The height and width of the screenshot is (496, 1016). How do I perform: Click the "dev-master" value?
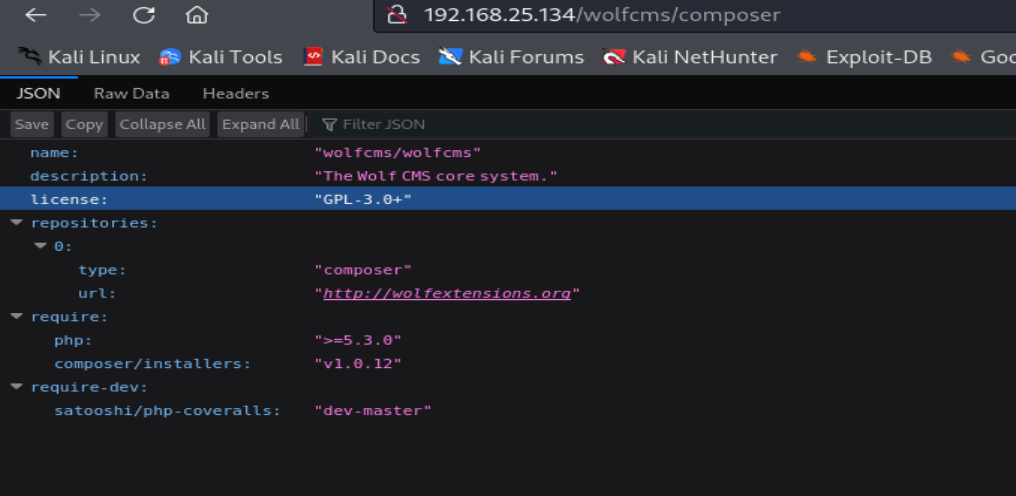click(x=373, y=410)
